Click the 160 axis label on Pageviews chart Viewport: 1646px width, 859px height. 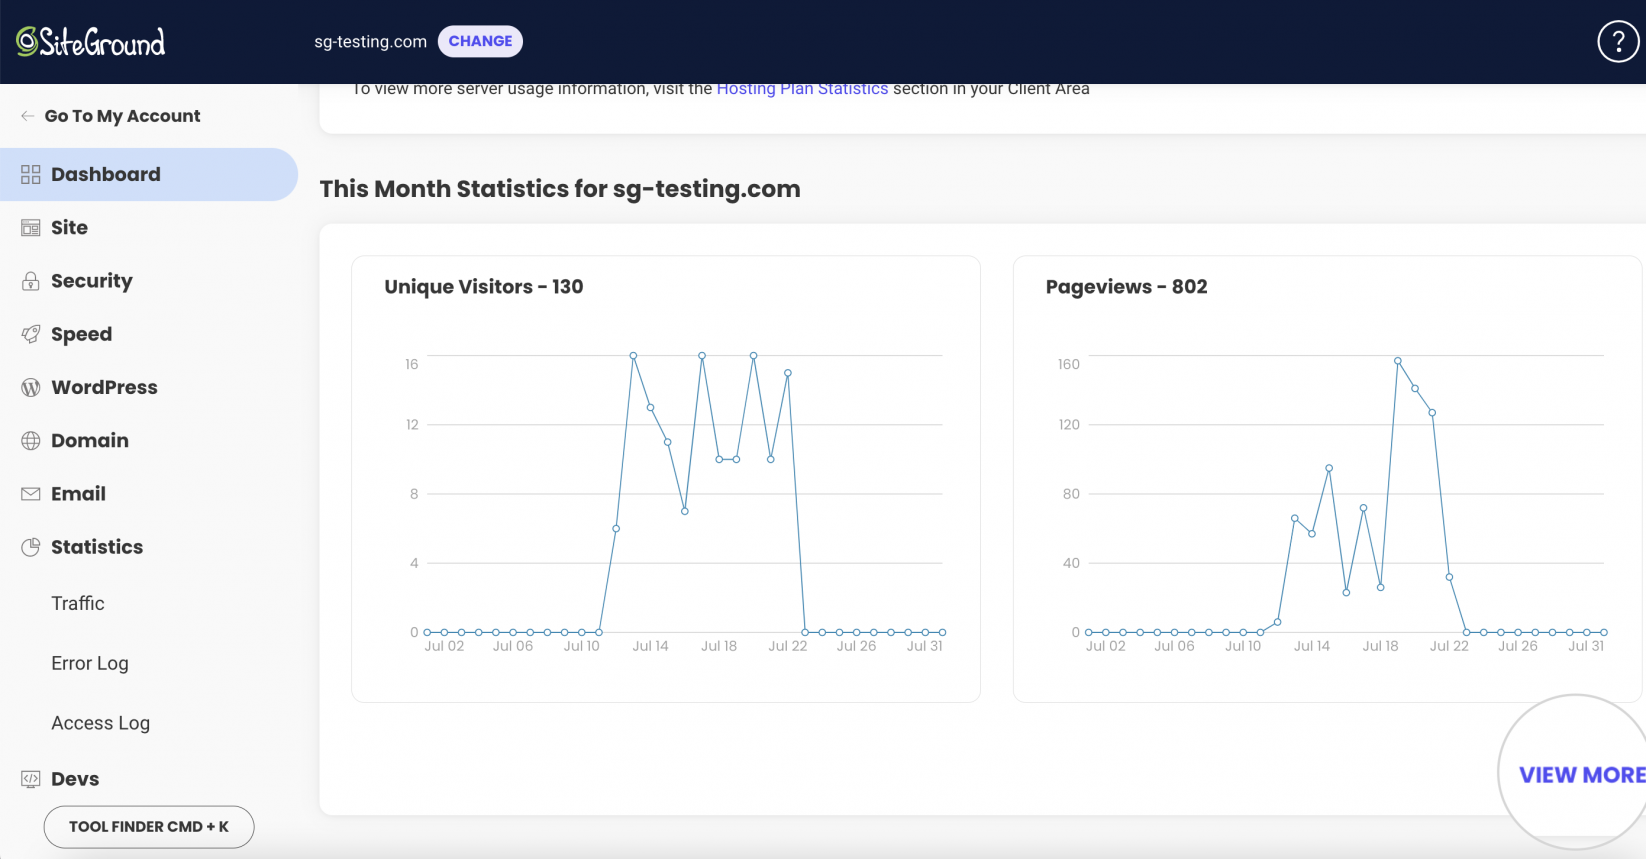pos(1069,364)
